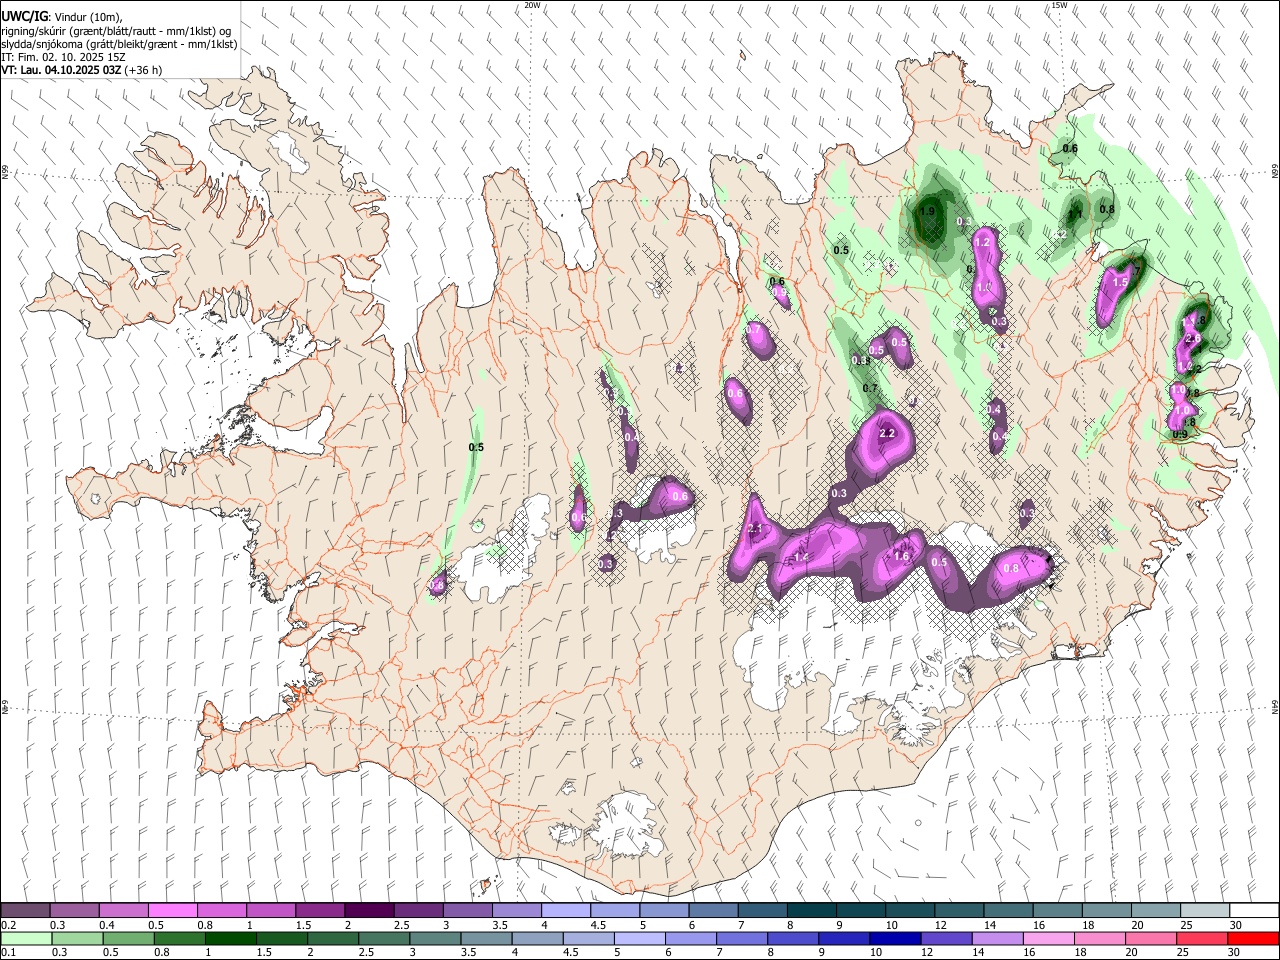Select the 25 red rain scale swatch
Screen dimensions: 1280x960
(1201, 939)
